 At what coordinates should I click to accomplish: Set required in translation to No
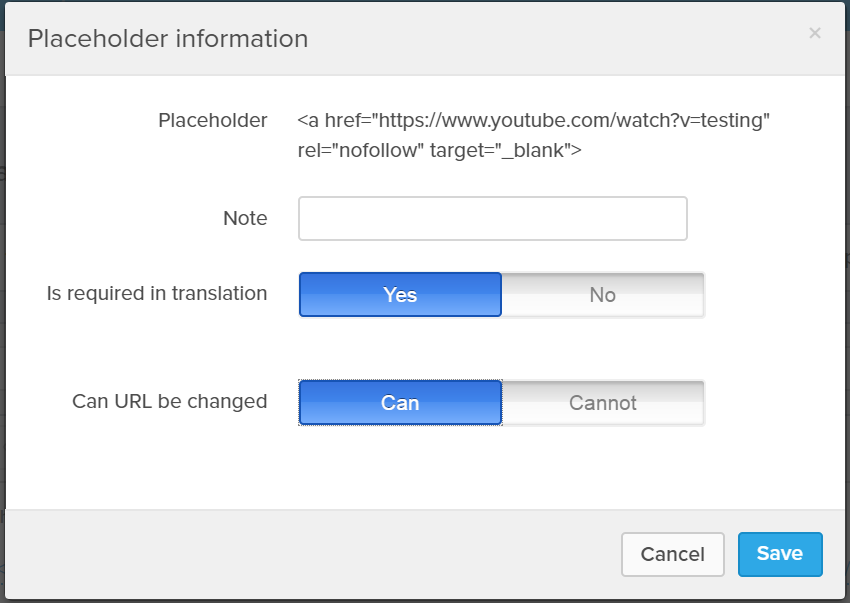tap(603, 294)
